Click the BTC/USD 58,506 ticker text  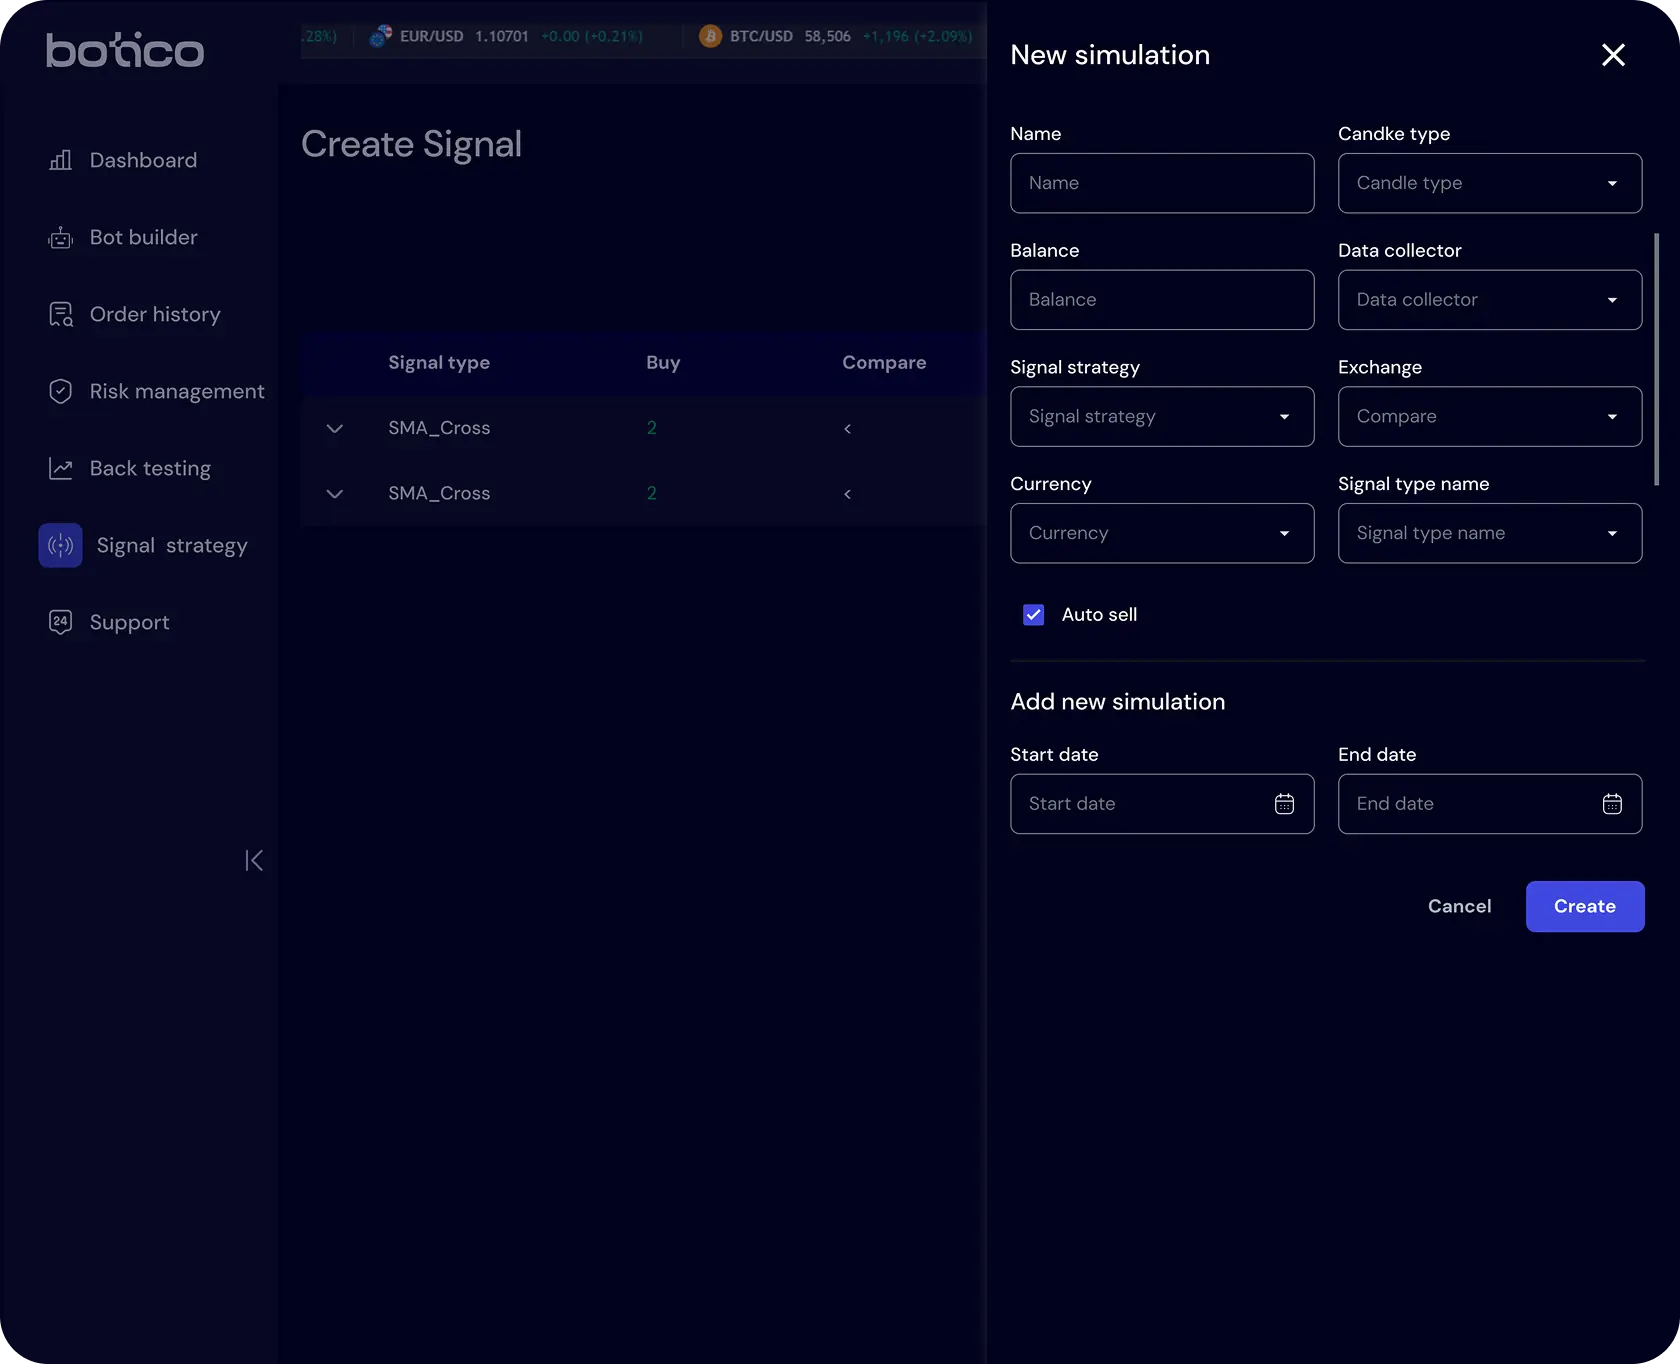(x=790, y=36)
